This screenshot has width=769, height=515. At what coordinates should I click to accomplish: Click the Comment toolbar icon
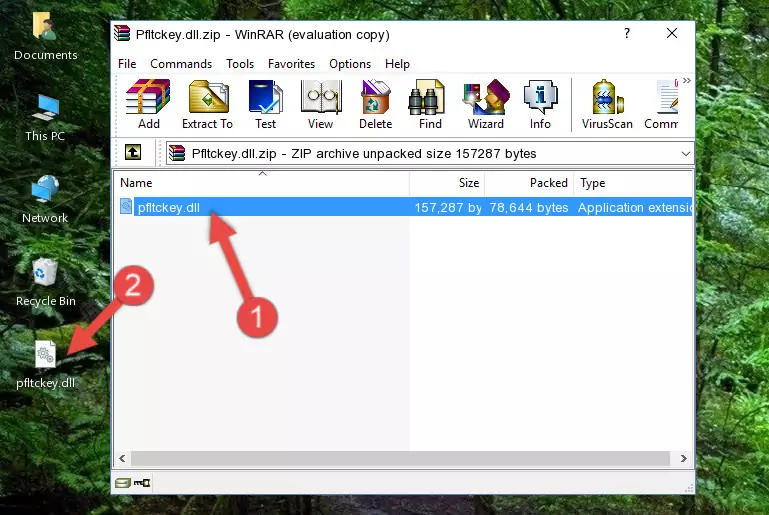662,104
